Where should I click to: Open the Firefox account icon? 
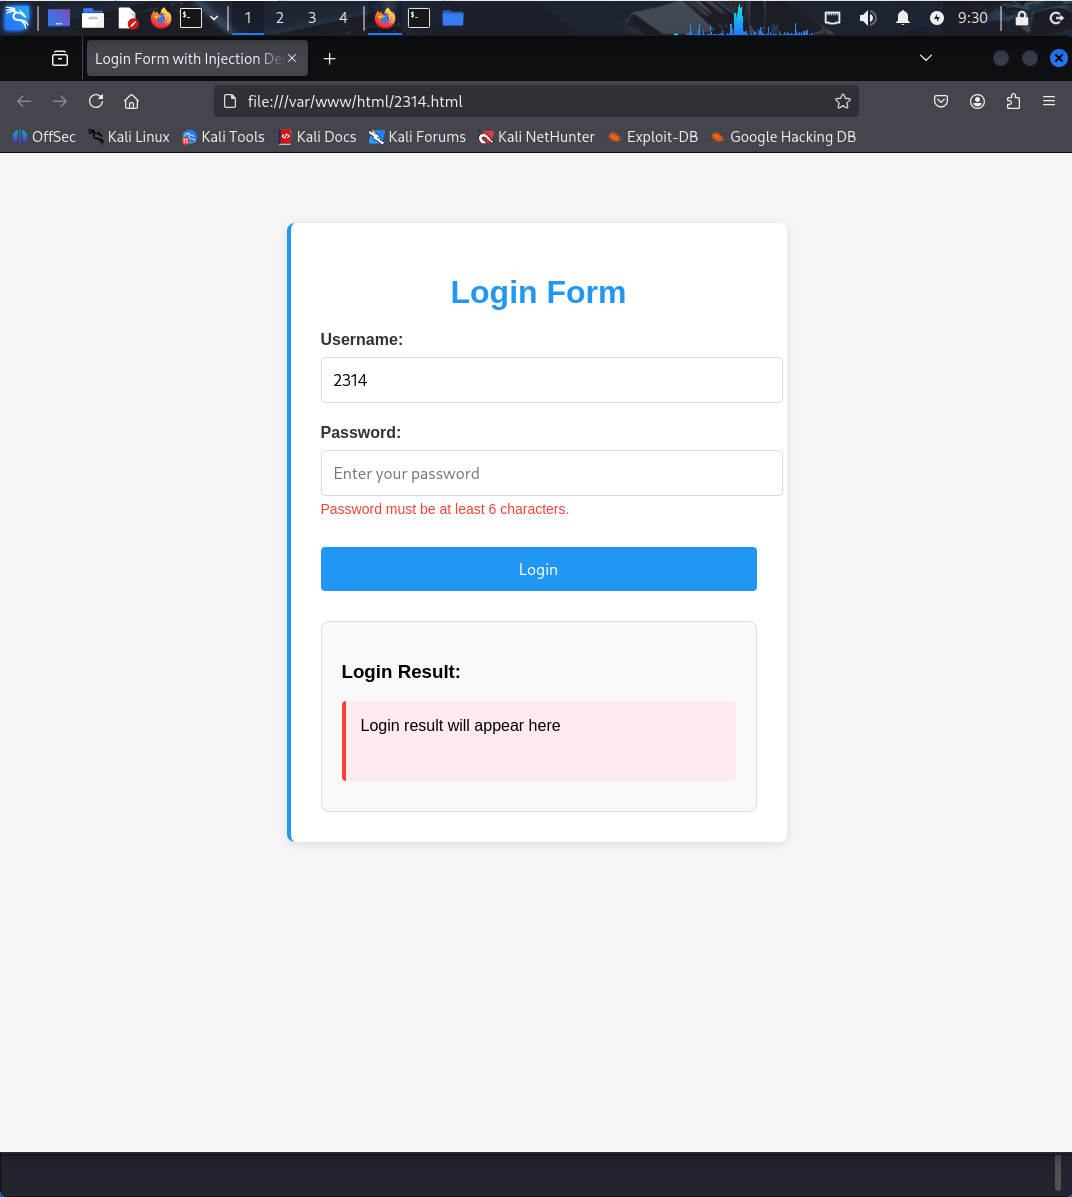pos(977,101)
